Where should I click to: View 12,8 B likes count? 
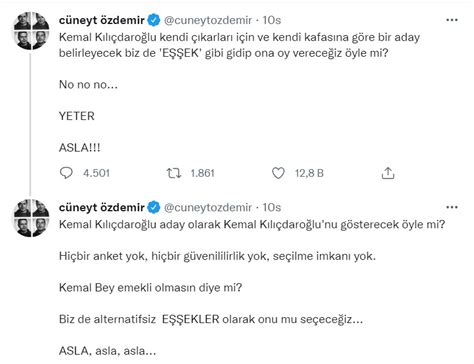click(x=309, y=173)
